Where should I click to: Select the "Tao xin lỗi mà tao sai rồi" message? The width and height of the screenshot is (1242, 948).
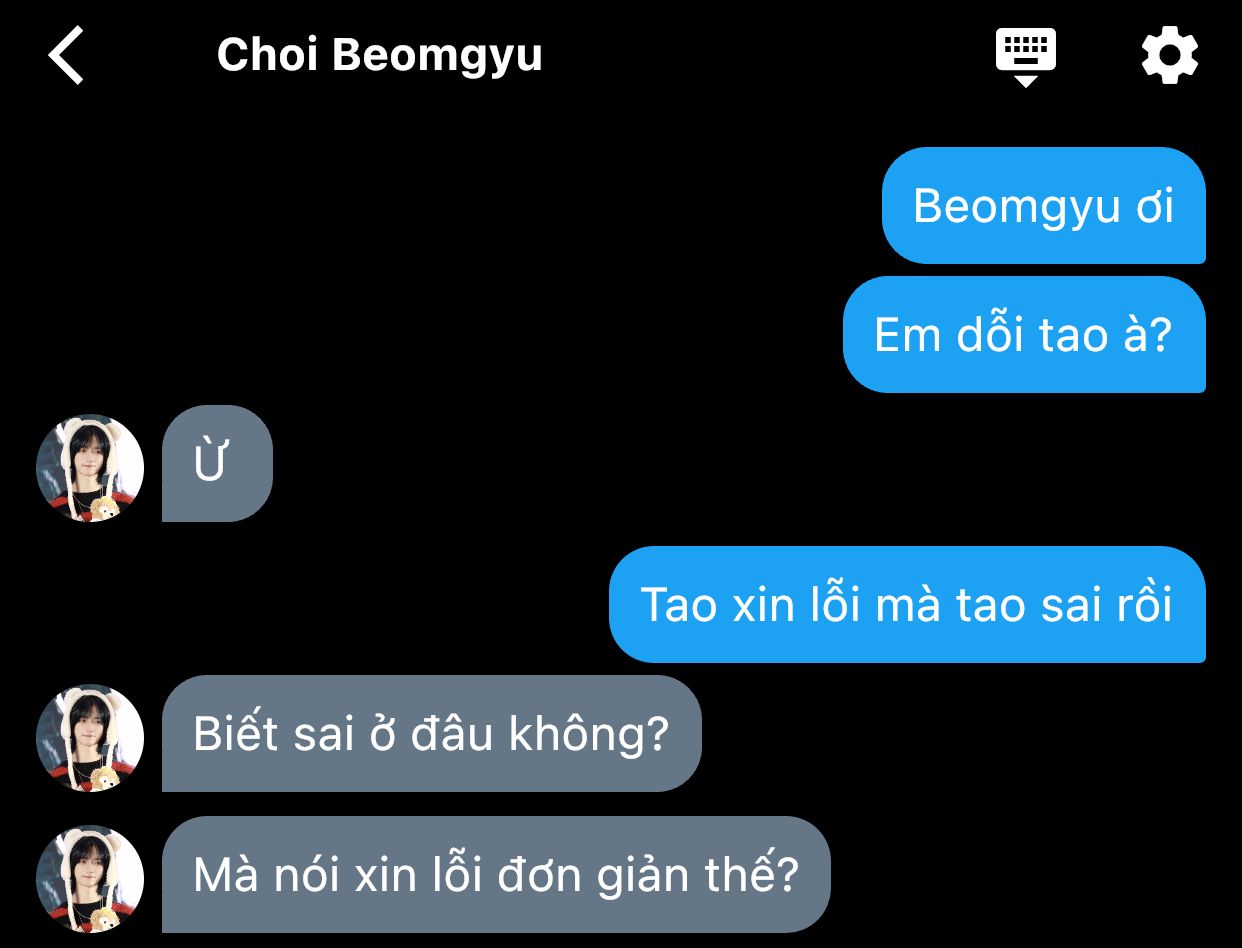coord(907,604)
